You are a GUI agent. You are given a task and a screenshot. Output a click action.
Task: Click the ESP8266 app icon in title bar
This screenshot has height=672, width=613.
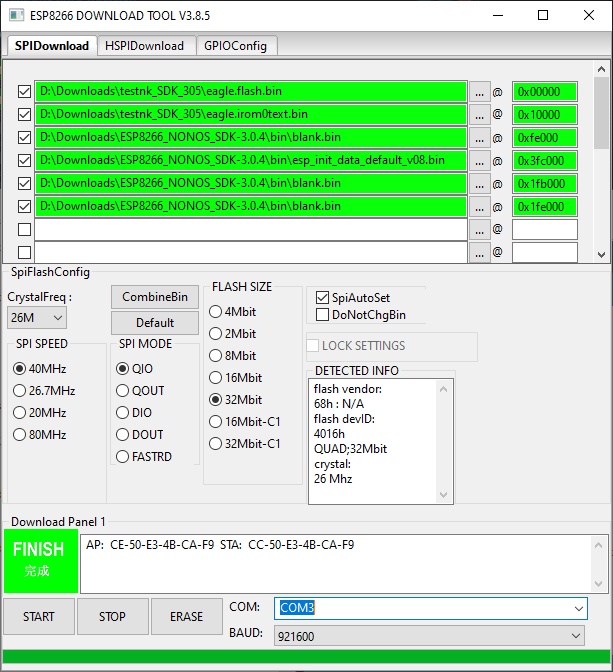tap(16, 15)
